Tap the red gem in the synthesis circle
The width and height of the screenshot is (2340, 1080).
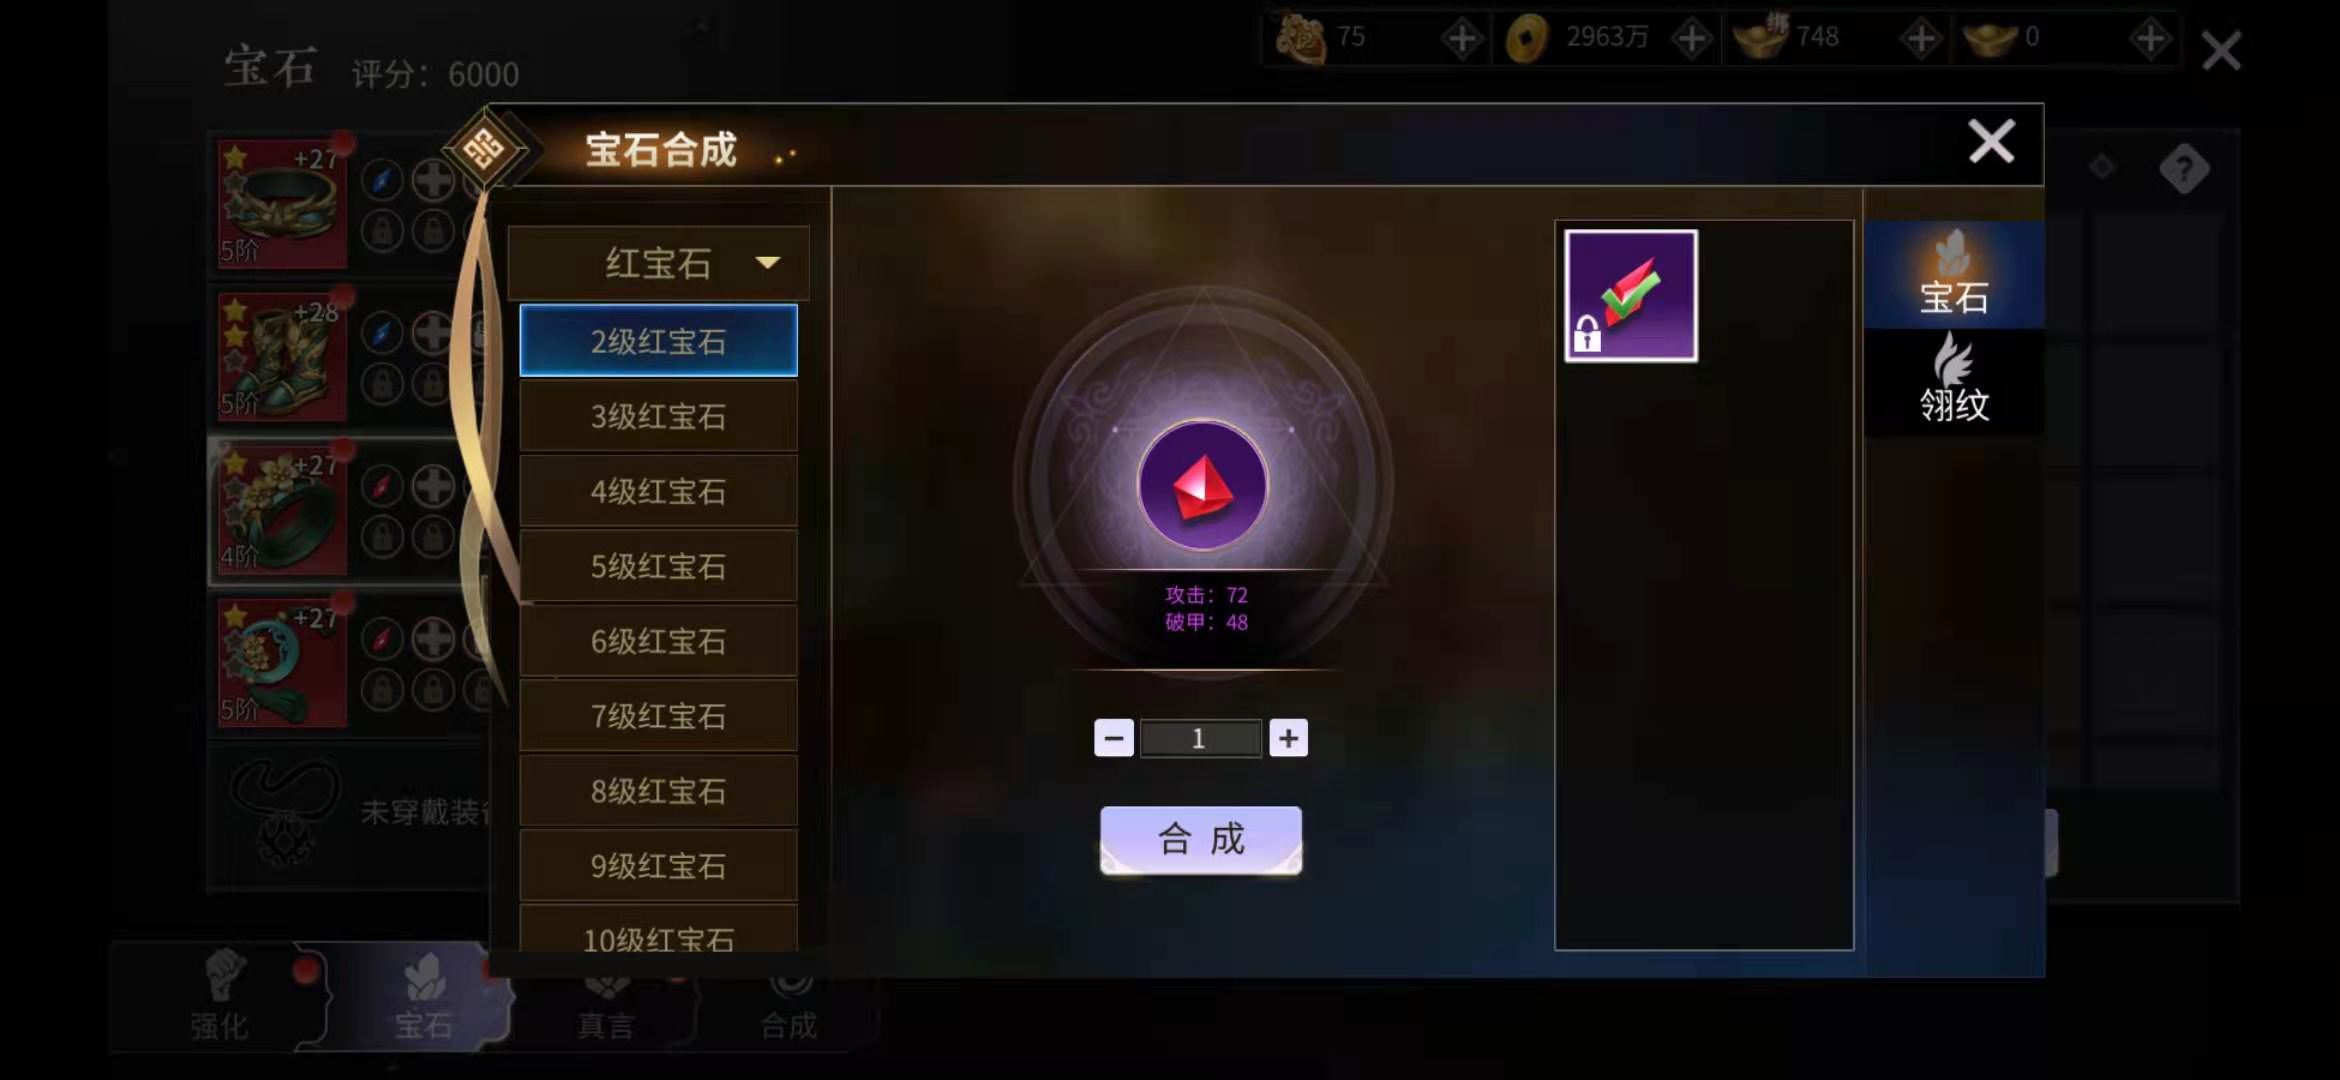pos(1202,486)
